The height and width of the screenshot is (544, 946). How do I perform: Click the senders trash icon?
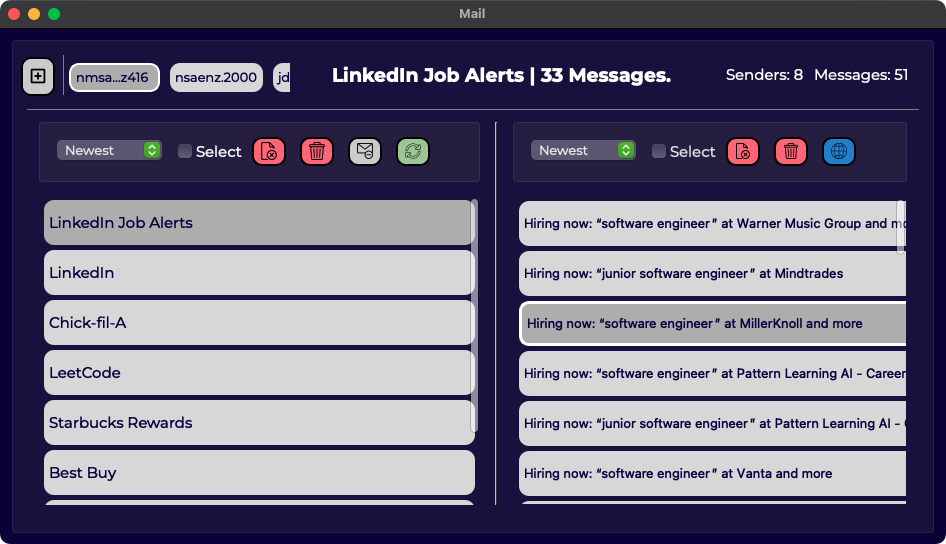(317, 151)
